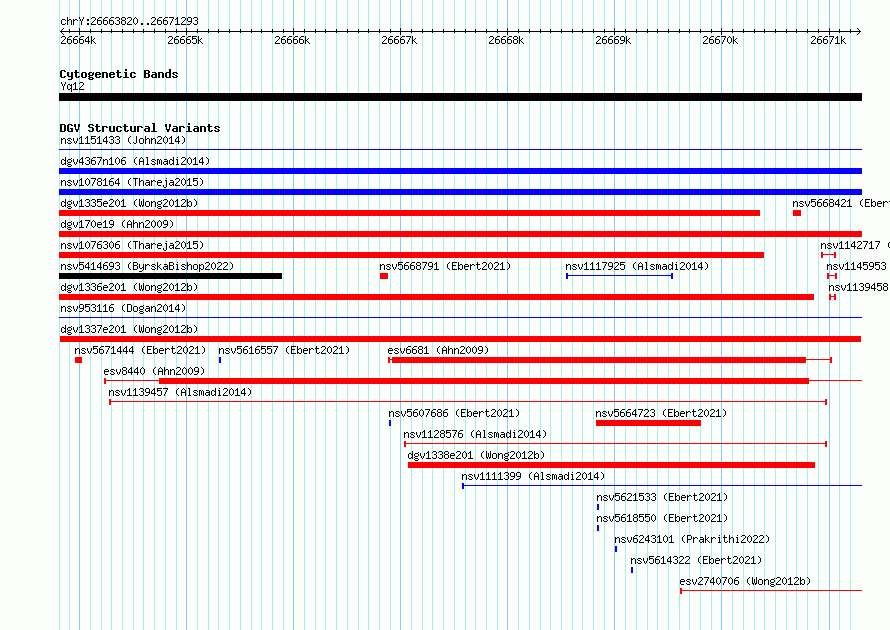Click the 26665k ruler position
Screen dimensions: 890x630
pos(185,40)
